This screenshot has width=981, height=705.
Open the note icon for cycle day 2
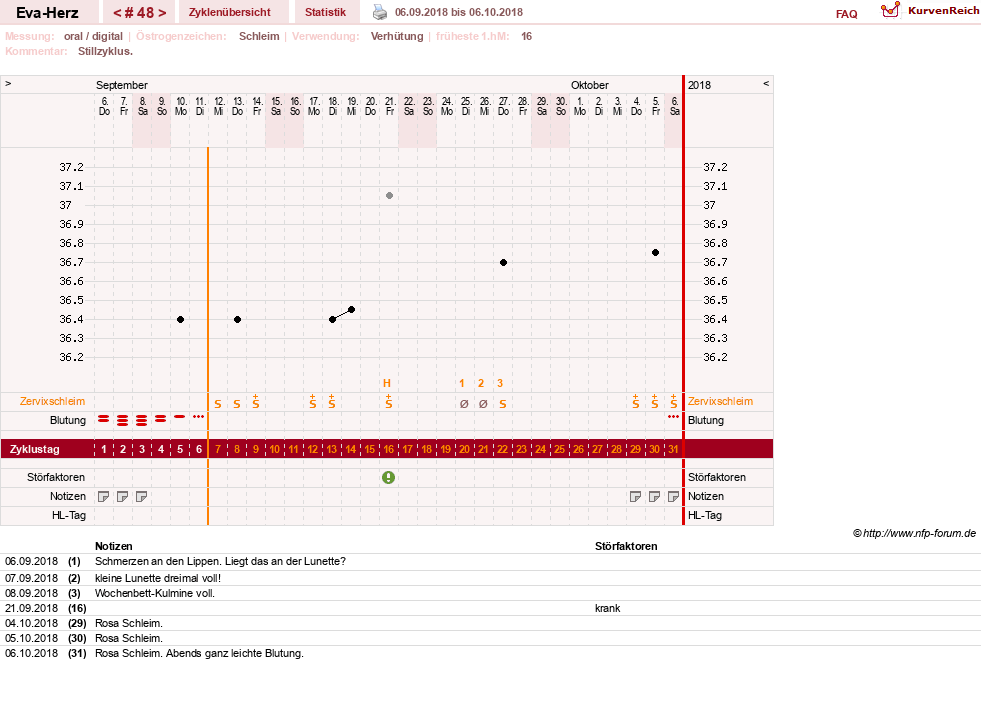(x=123, y=497)
